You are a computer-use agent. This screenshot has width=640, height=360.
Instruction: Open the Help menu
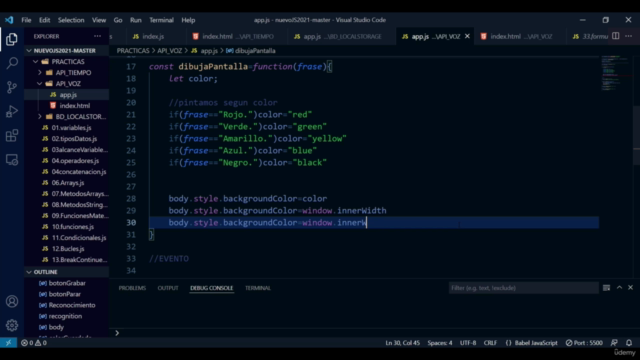pyautogui.click(x=188, y=20)
